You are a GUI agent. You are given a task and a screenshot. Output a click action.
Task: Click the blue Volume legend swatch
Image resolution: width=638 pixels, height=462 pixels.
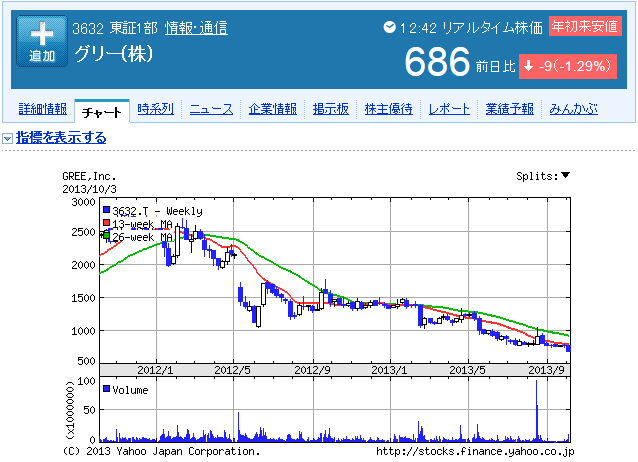[x=106, y=389]
